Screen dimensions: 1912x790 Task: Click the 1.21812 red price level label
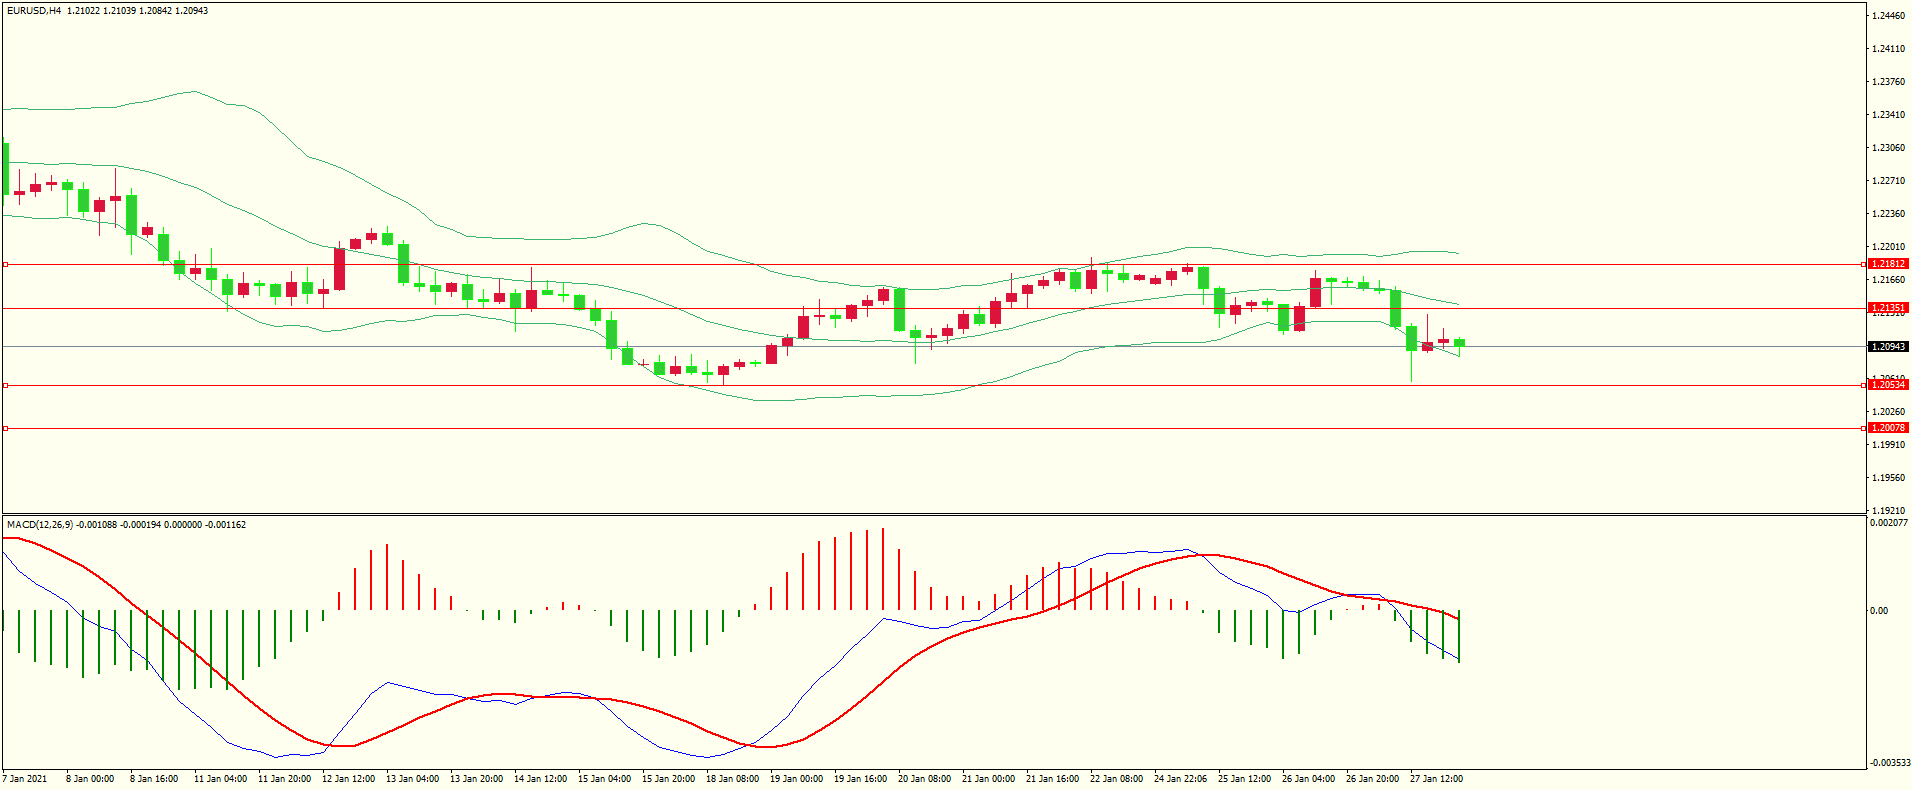pyautogui.click(x=1888, y=264)
